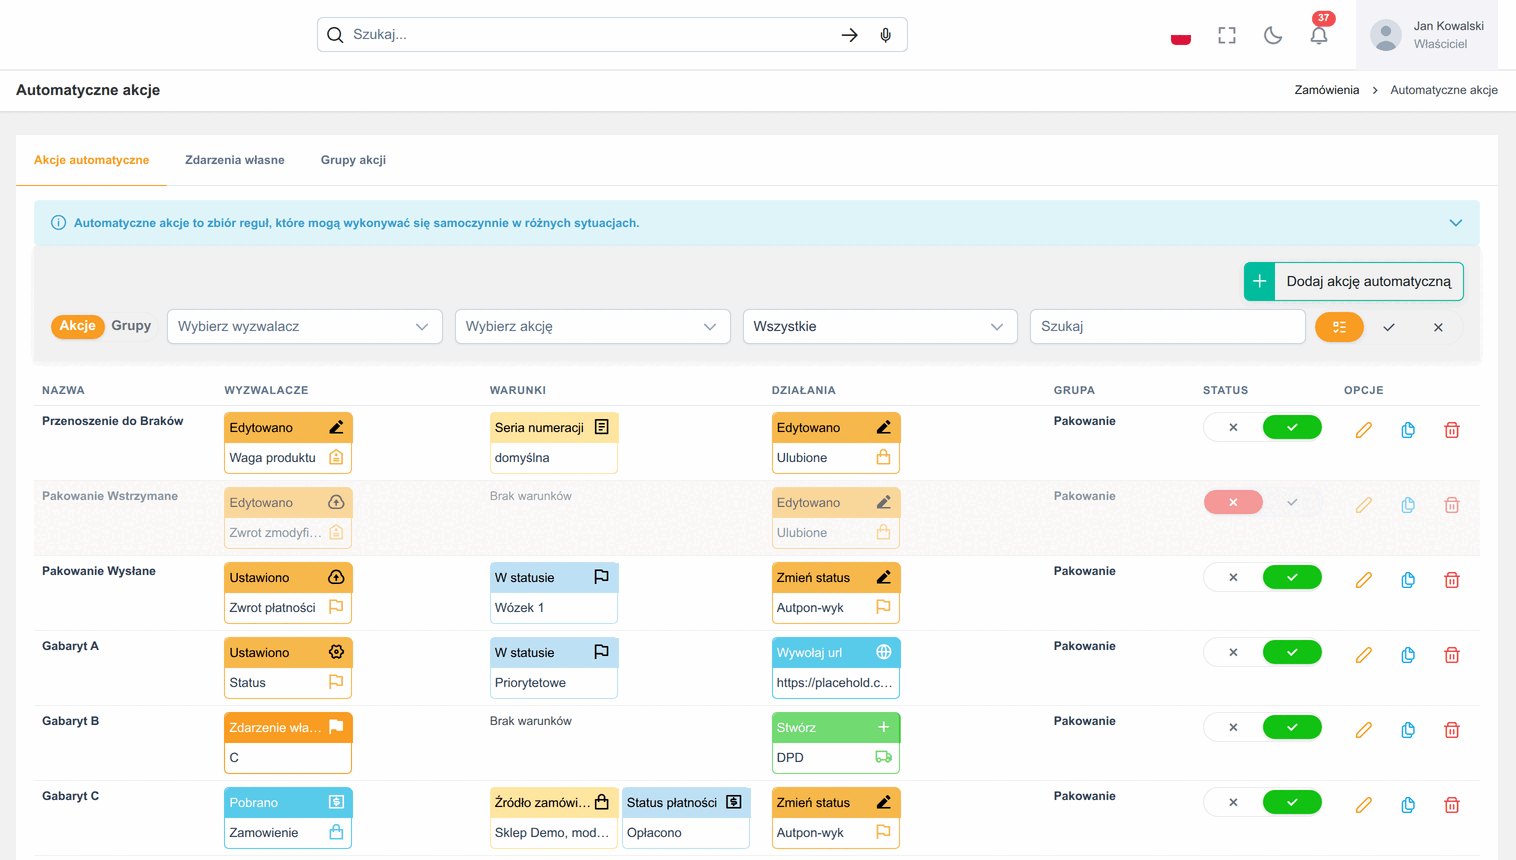Select the Akcje automatyczne tab
The height and width of the screenshot is (860, 1516).
[92, 160]
